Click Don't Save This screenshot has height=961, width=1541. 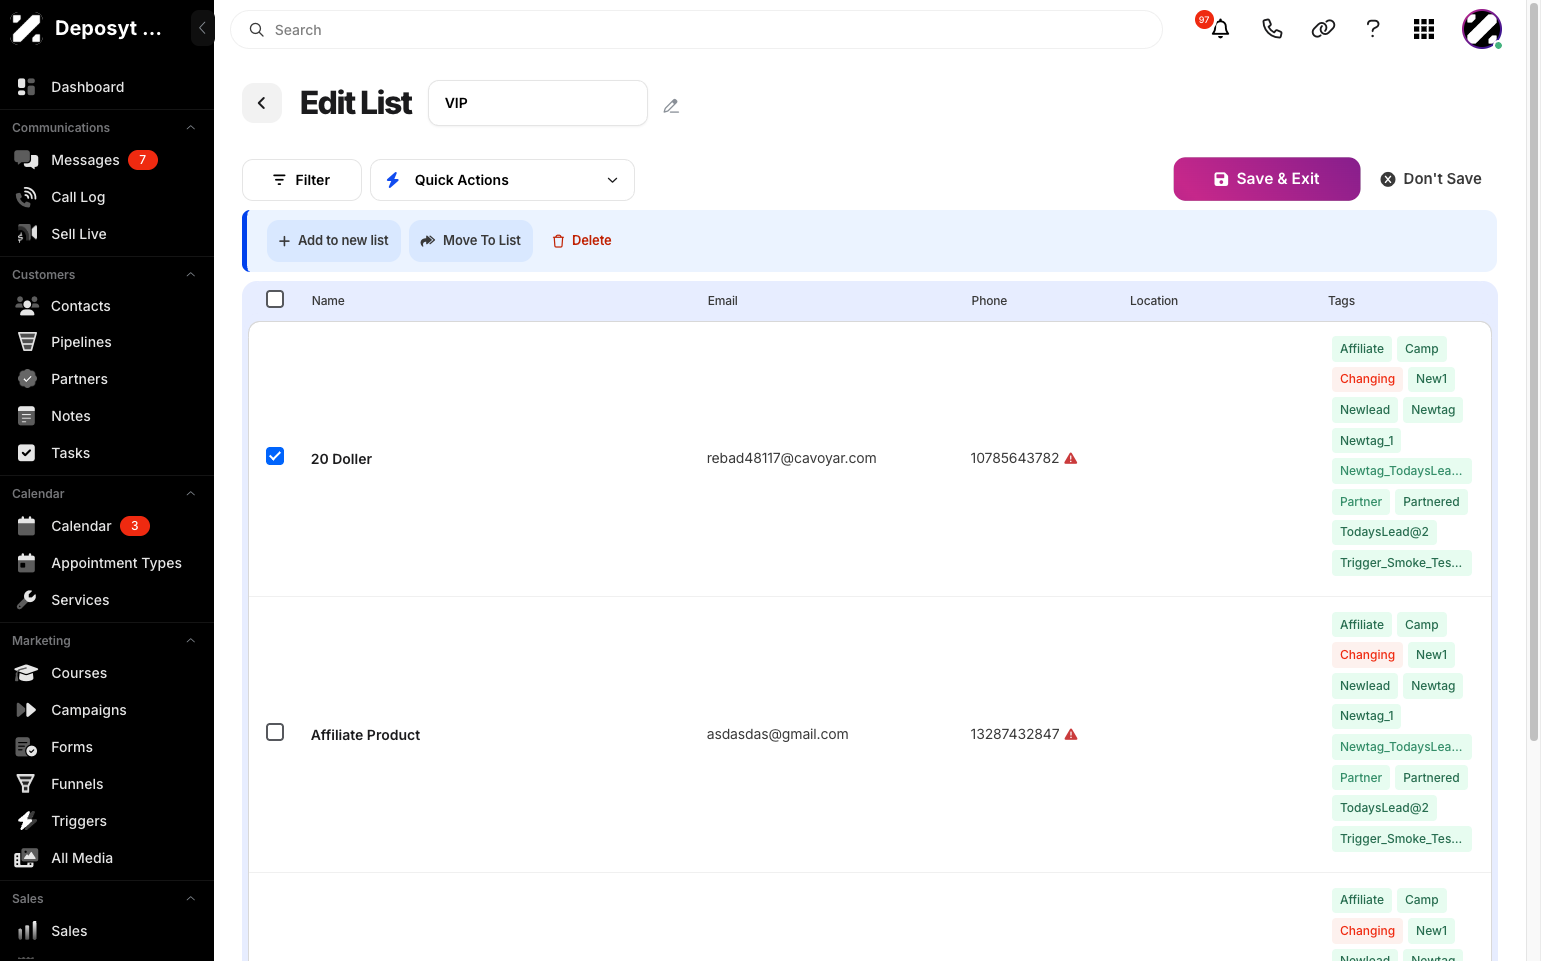coord(1431,179)
